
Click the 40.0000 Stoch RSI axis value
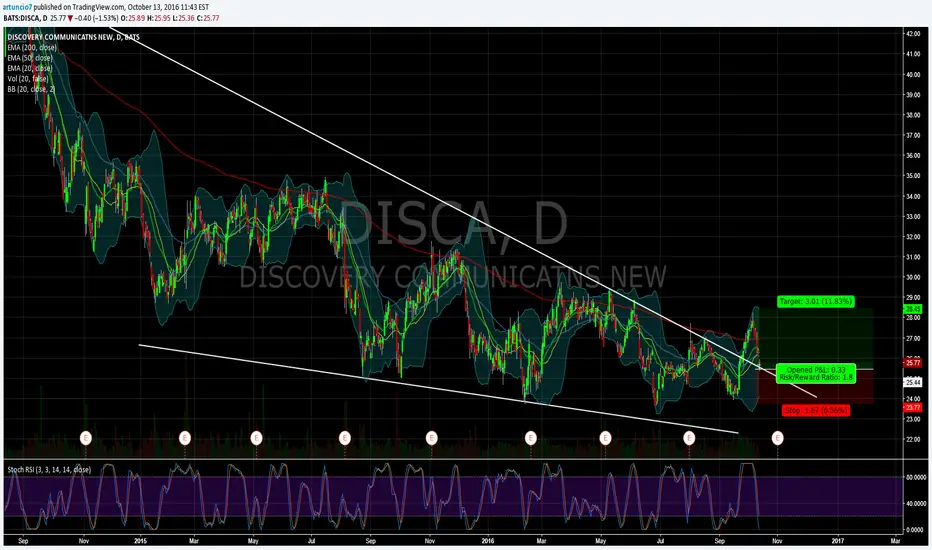point(915,503)
